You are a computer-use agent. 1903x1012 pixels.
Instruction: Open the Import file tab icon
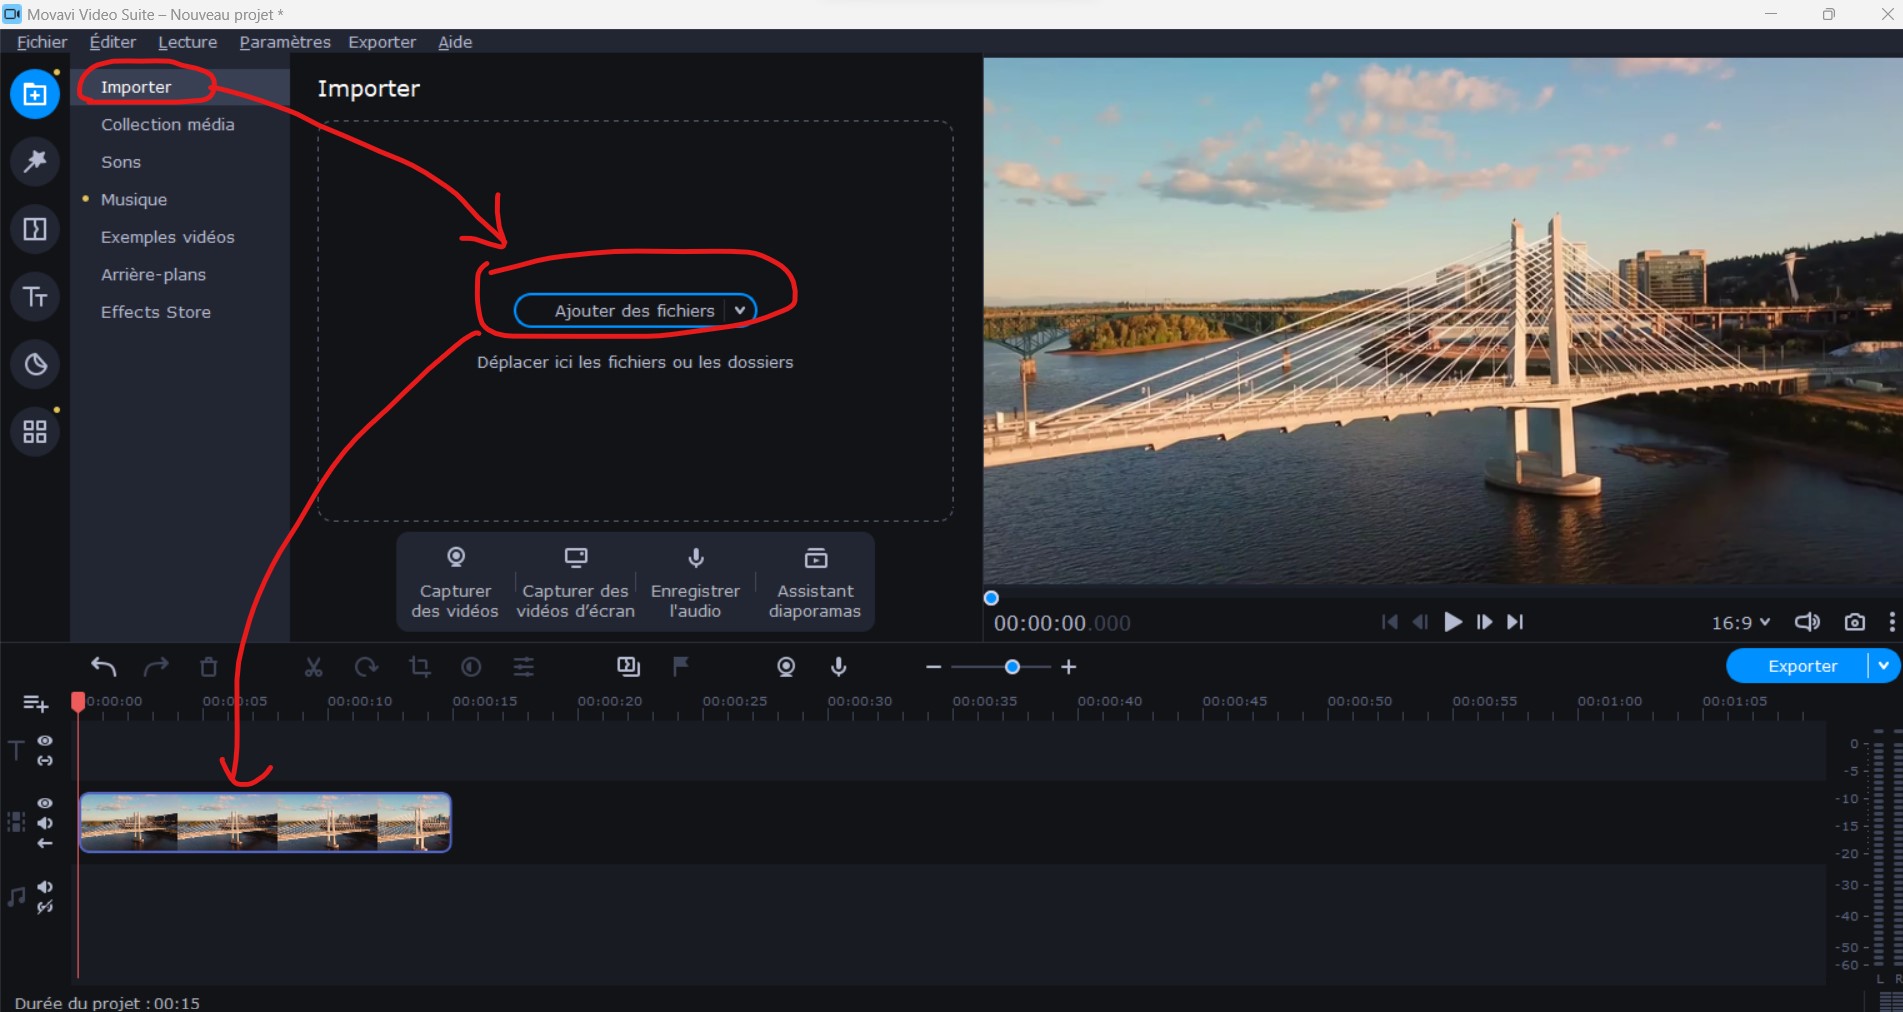pos(35,94)
